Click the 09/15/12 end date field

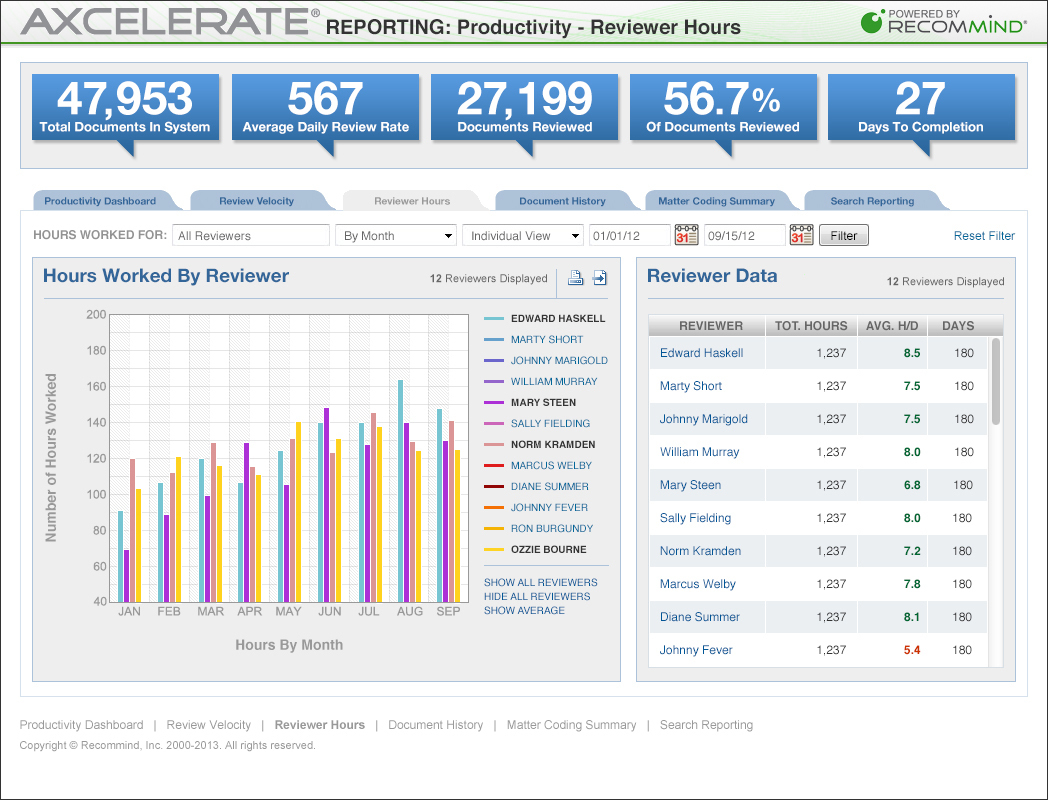point(744,235)
